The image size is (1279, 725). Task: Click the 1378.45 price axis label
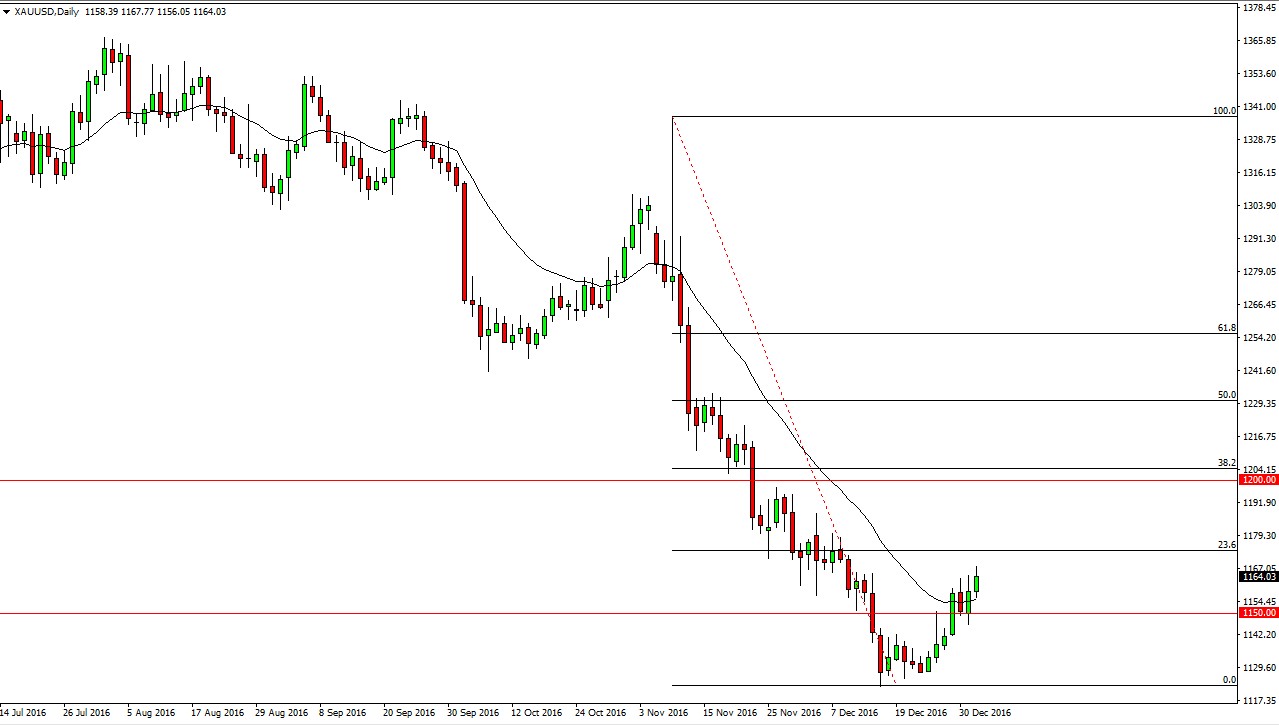point(1260,8)
